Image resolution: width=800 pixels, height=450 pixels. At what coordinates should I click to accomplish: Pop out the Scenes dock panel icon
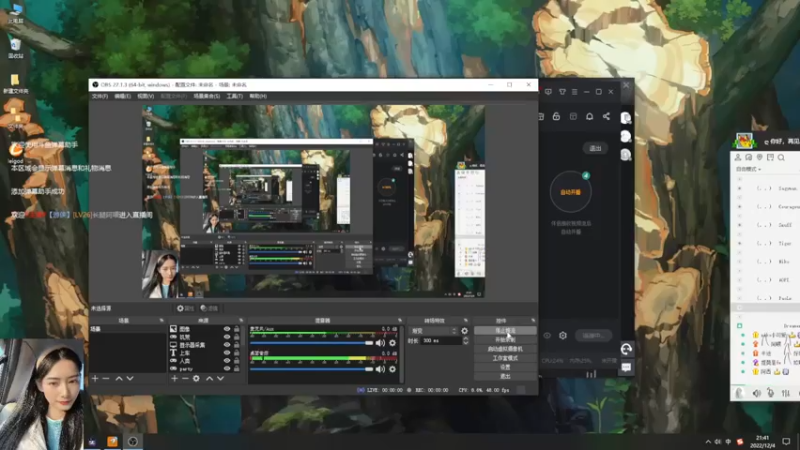161,320
